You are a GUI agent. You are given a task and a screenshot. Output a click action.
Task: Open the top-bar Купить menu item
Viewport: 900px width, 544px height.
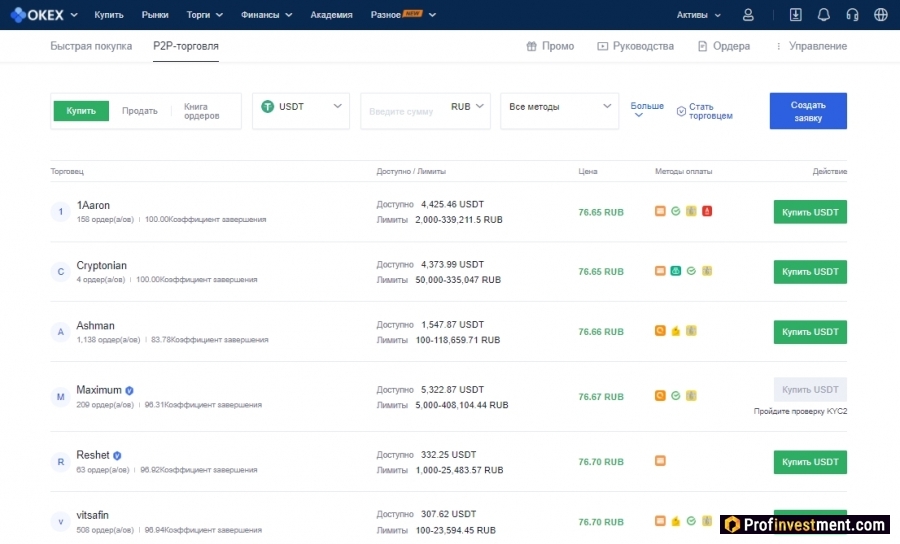[x=108, y=15]
